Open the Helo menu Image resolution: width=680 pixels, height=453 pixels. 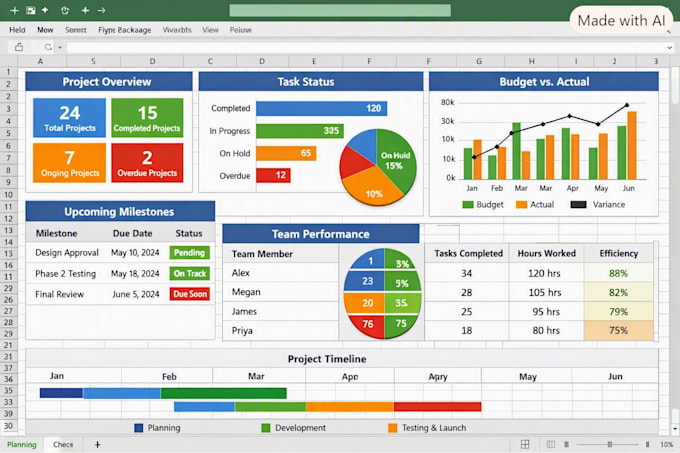(x=17, y=30)
